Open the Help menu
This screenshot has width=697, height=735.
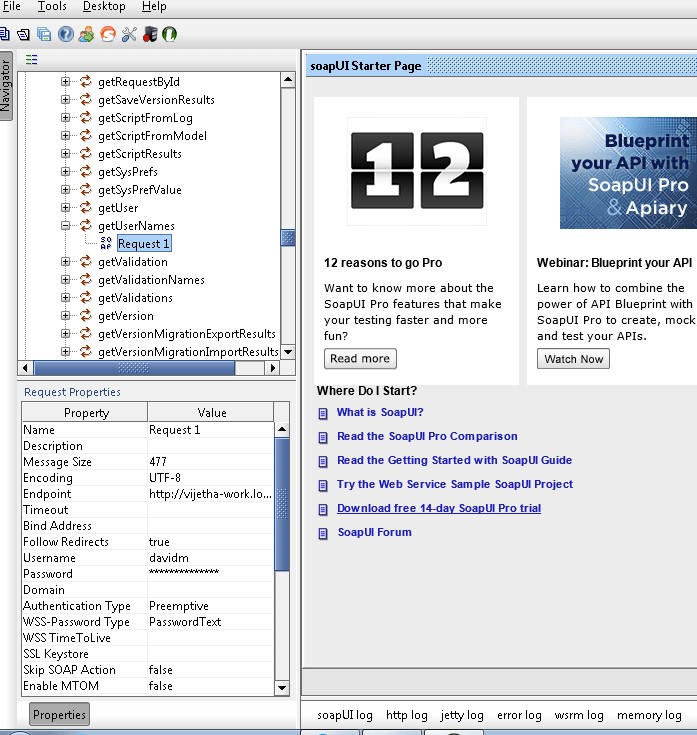[x=154, y=7]
